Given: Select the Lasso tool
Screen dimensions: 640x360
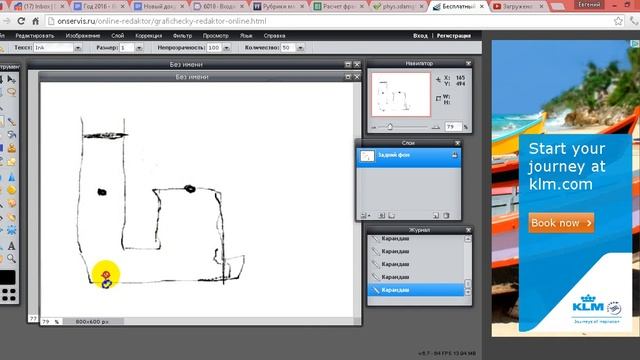Looking at the screenshot, I should pos(12,92).
